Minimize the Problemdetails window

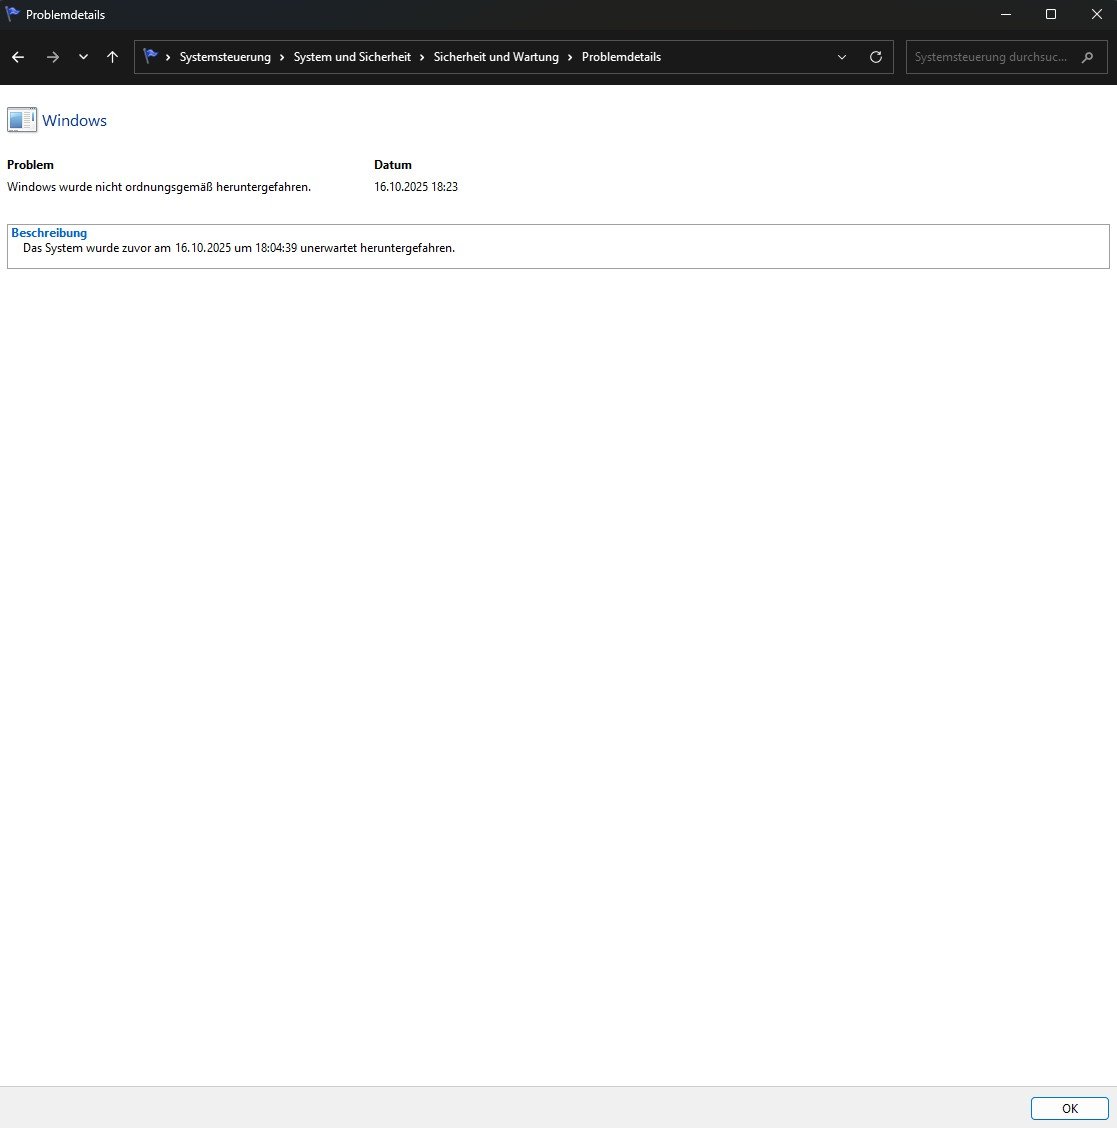coord(1006,14)
